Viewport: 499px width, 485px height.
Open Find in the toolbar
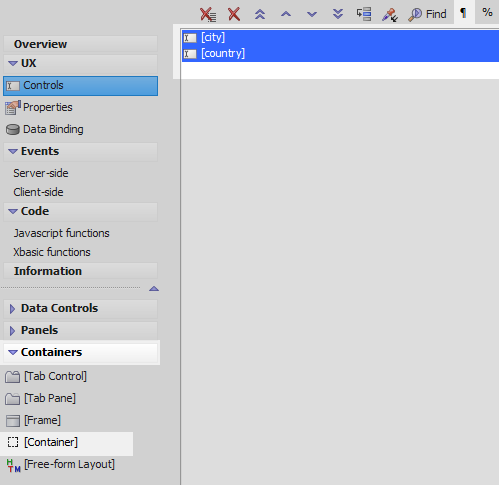pos(427,14)
